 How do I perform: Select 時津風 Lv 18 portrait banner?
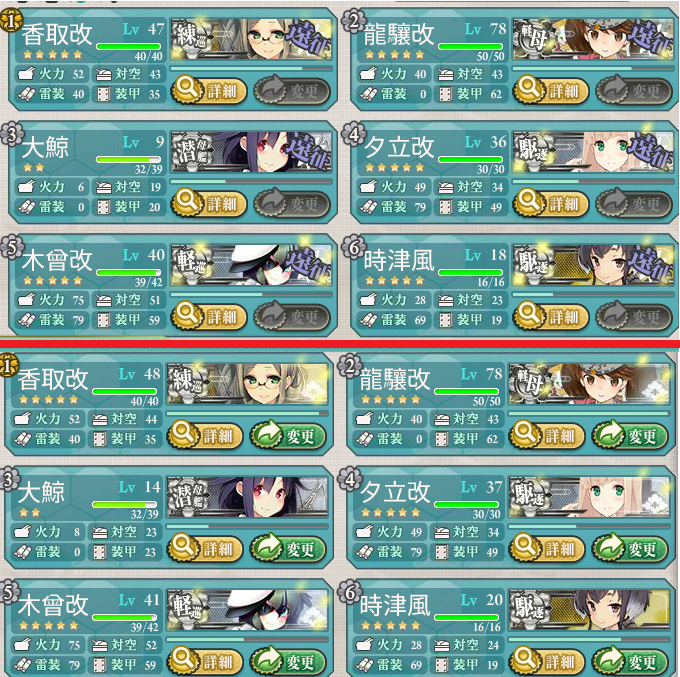pos(593,265)
